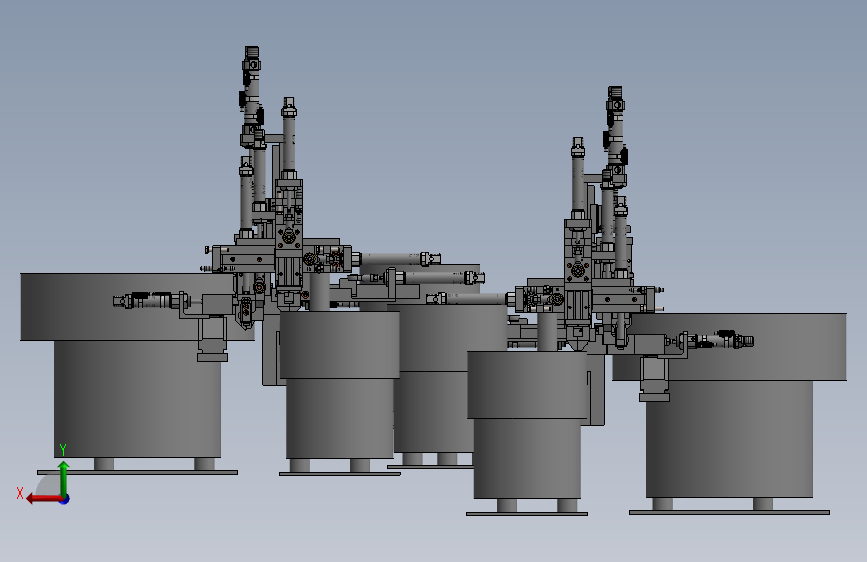Select the tallest vertical cylinder on right assembly
Screen dimensions: 867x562
615,137
